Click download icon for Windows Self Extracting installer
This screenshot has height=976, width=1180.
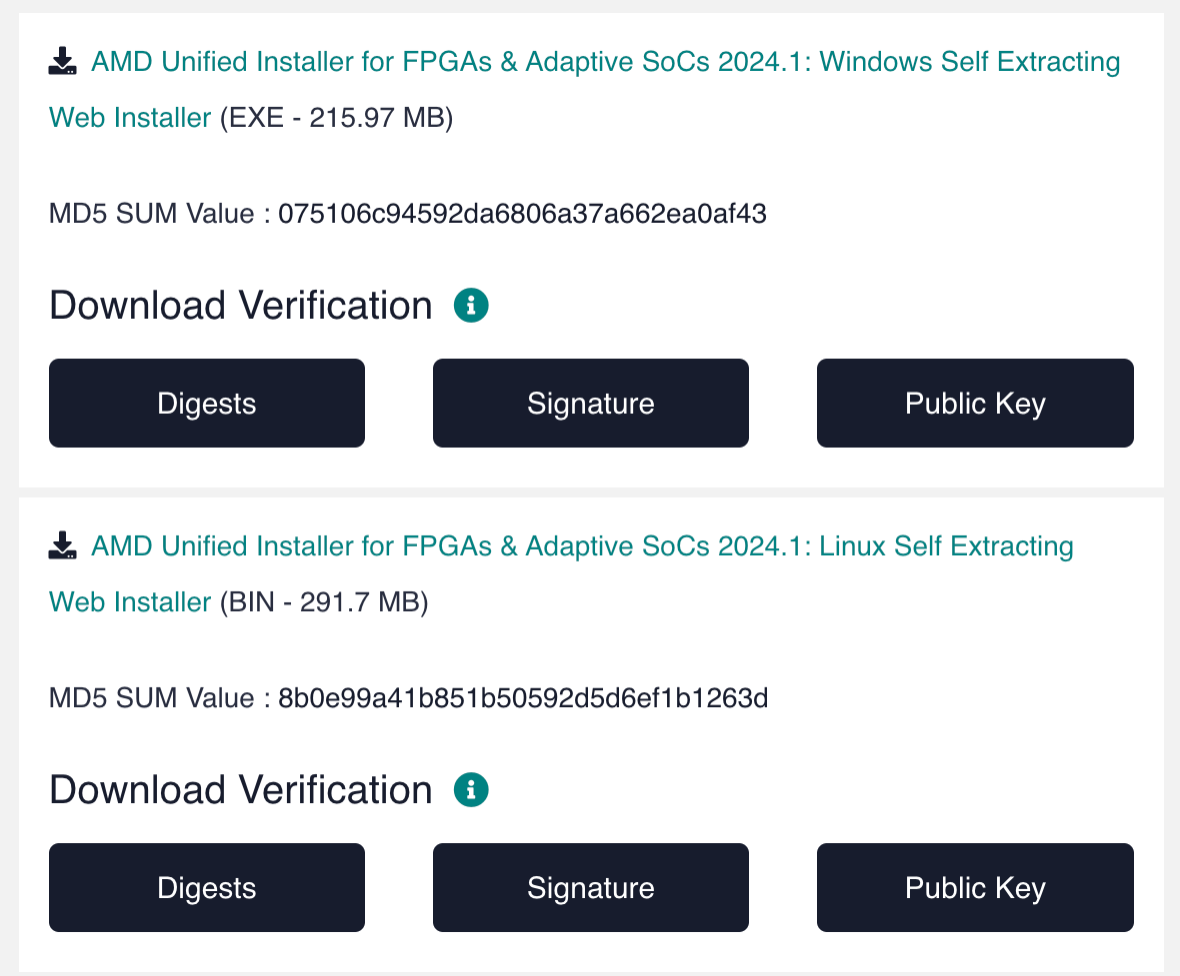(63, 63)
